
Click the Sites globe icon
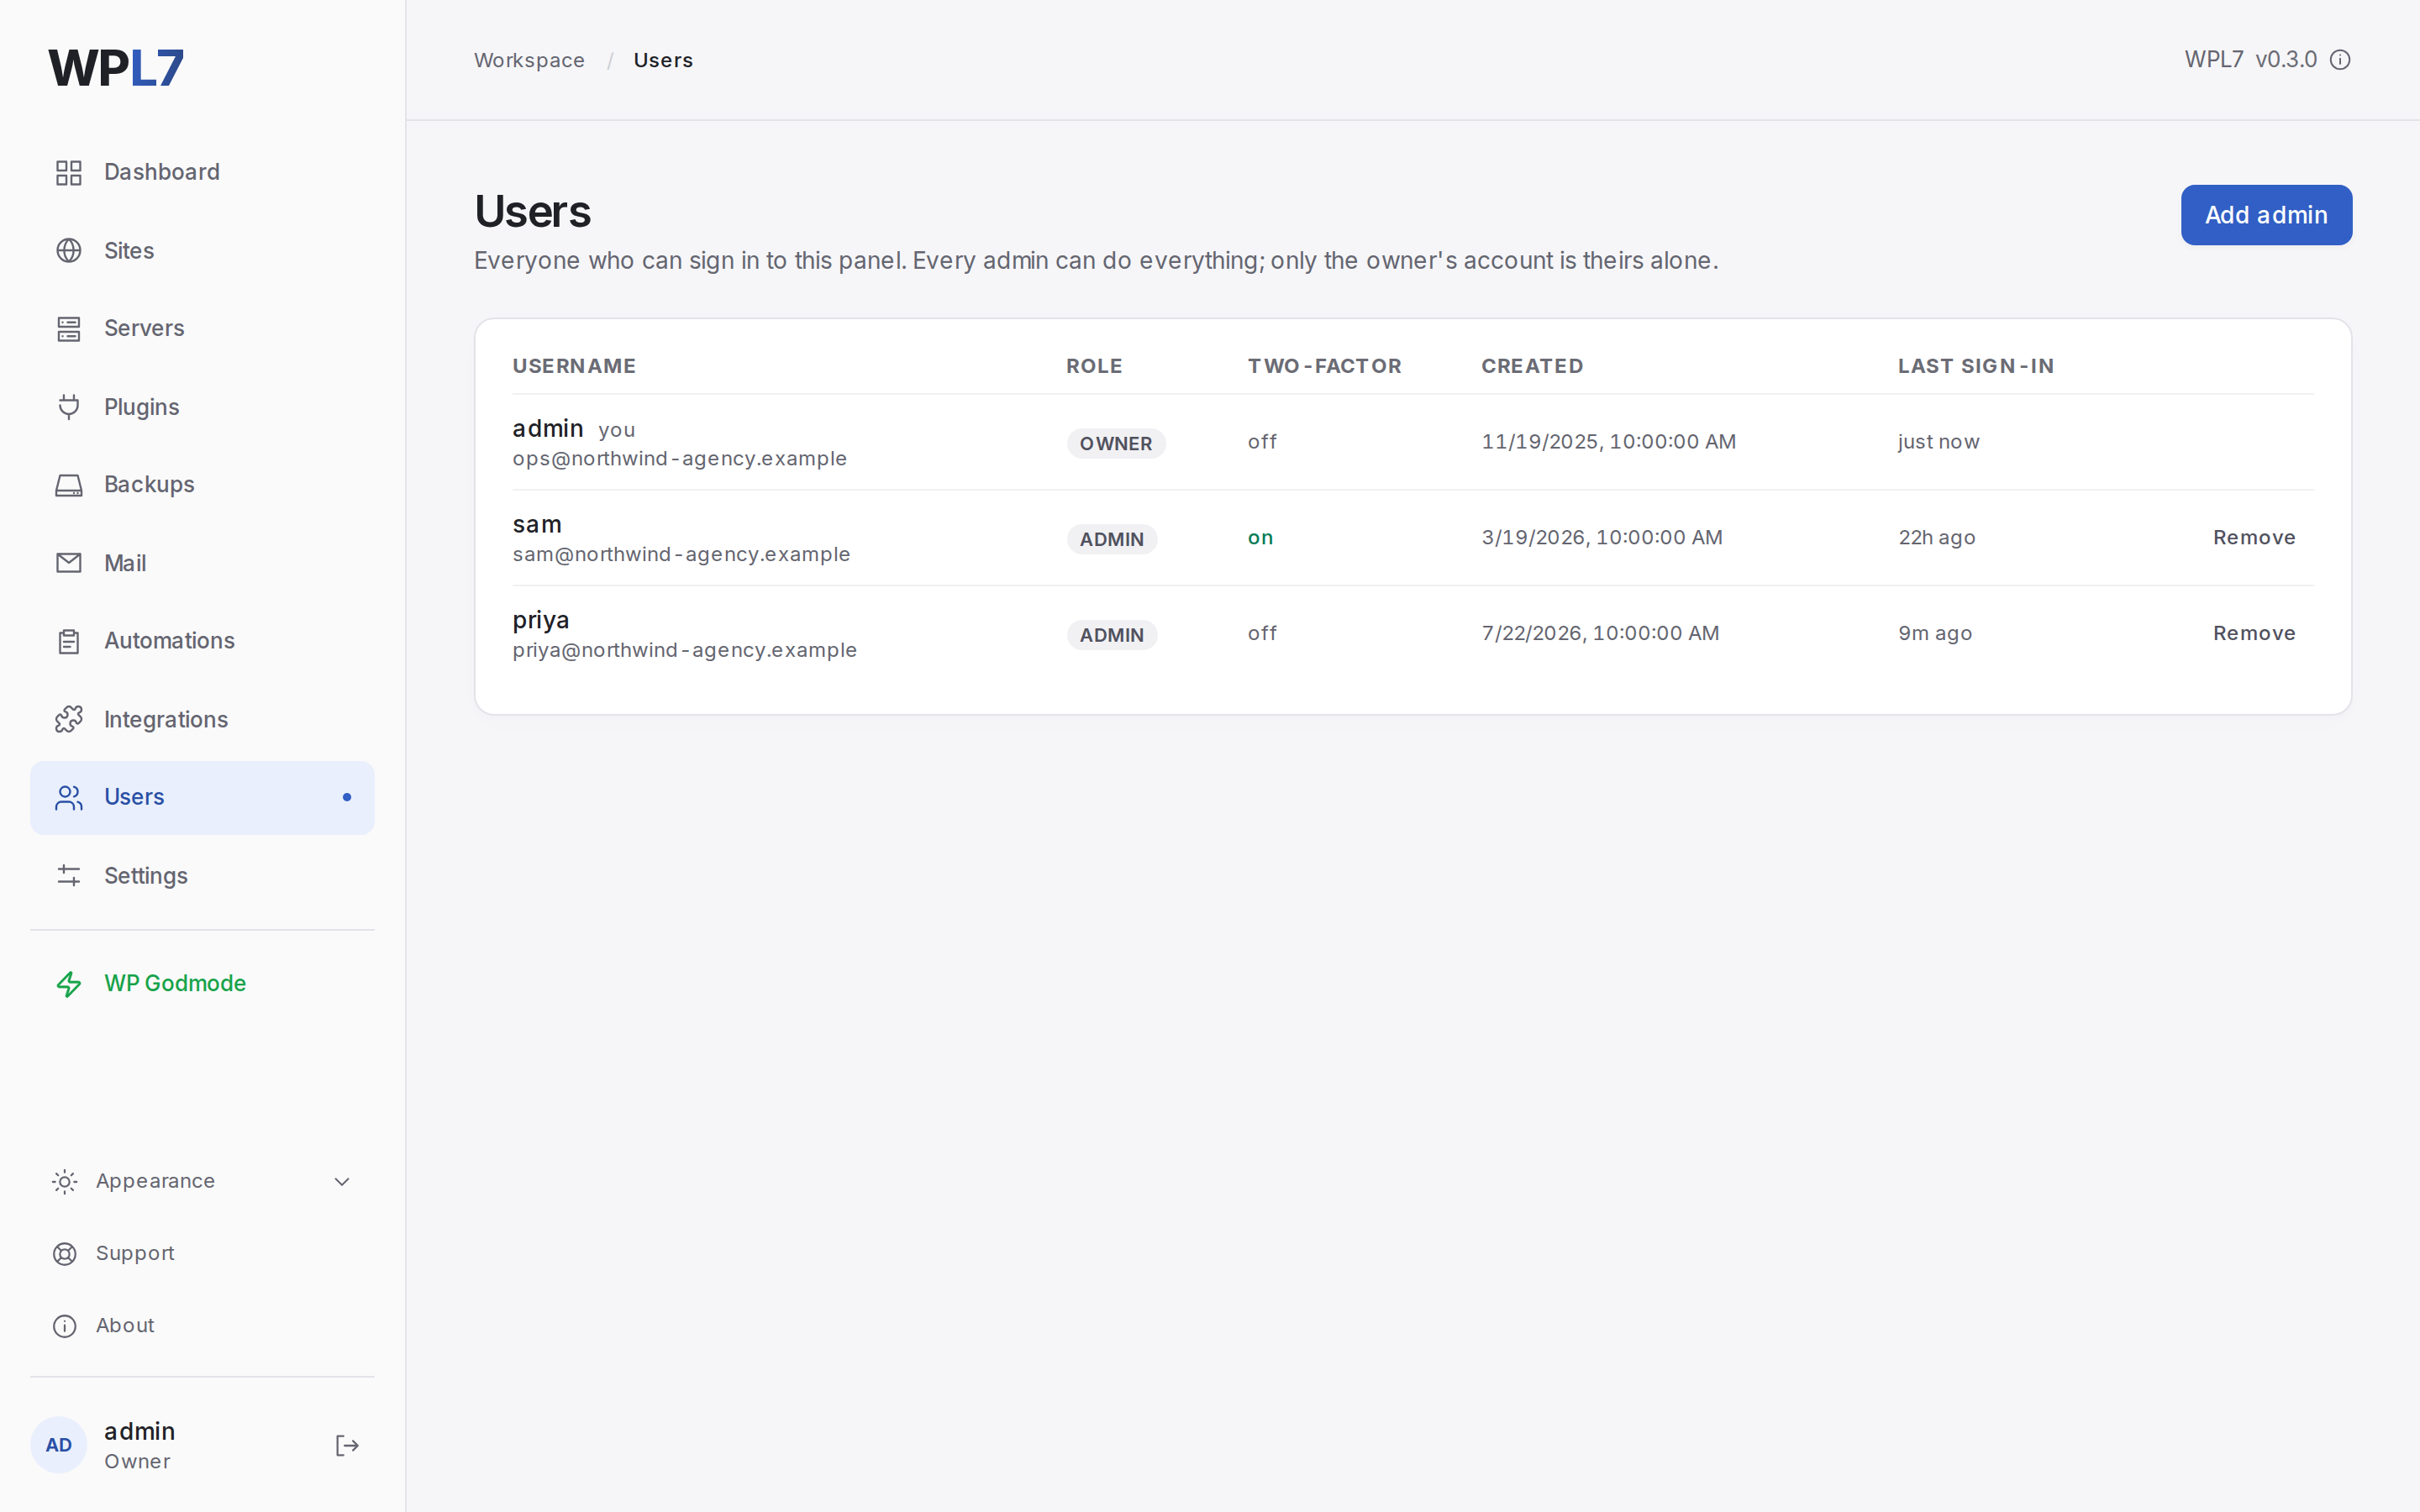tap(69, 251)
